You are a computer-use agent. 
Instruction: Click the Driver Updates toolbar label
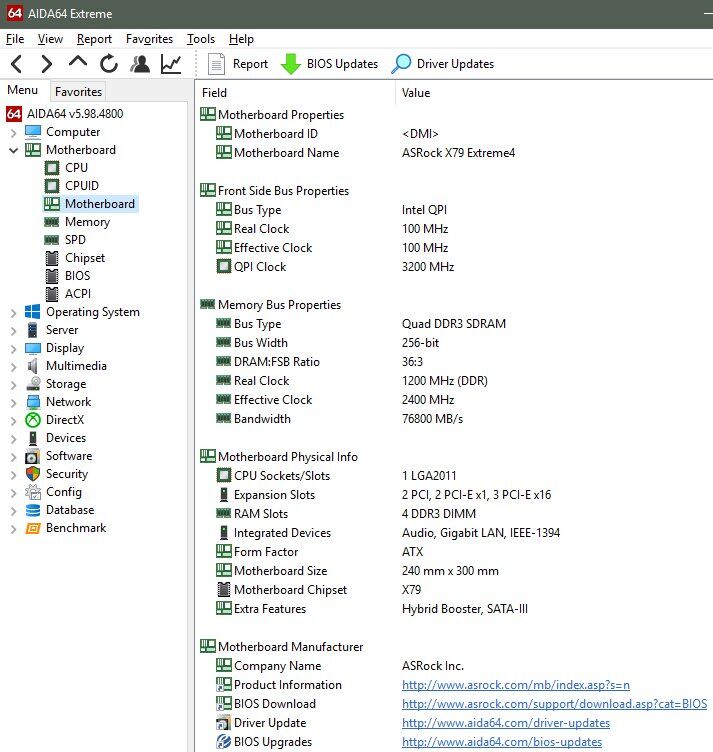coord(455,64)
